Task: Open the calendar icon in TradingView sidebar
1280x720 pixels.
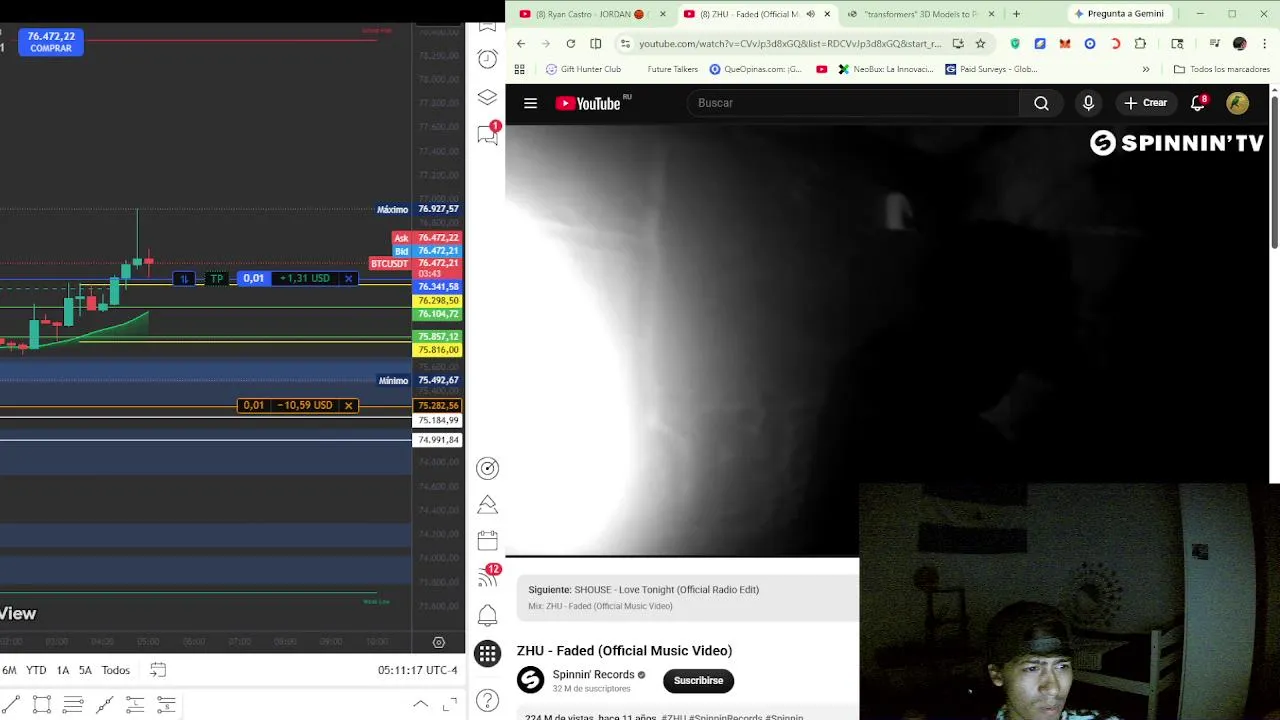Action: point(487,541)
